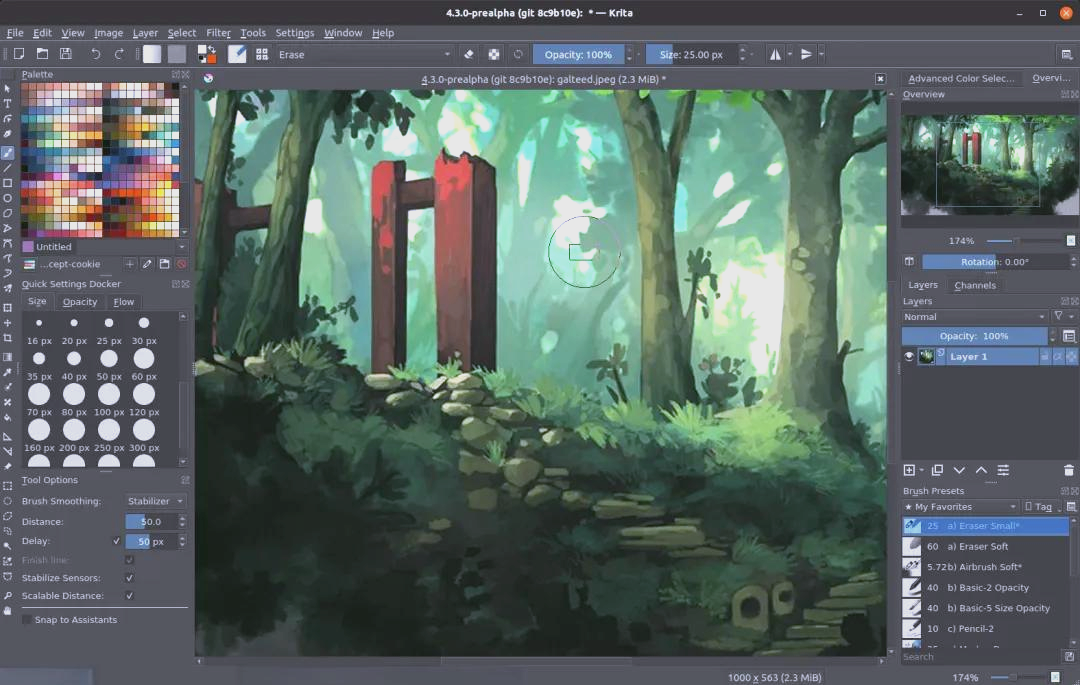Screen dimensions: 1080x685
Task: Hide Layer 1 using the eye icon
Action: point(909,356)
